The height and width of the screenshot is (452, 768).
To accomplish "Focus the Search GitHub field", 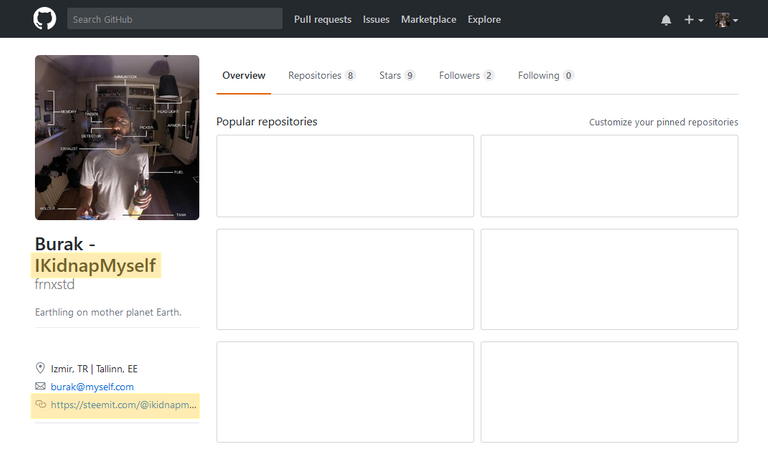I will [x=174, y=19].
